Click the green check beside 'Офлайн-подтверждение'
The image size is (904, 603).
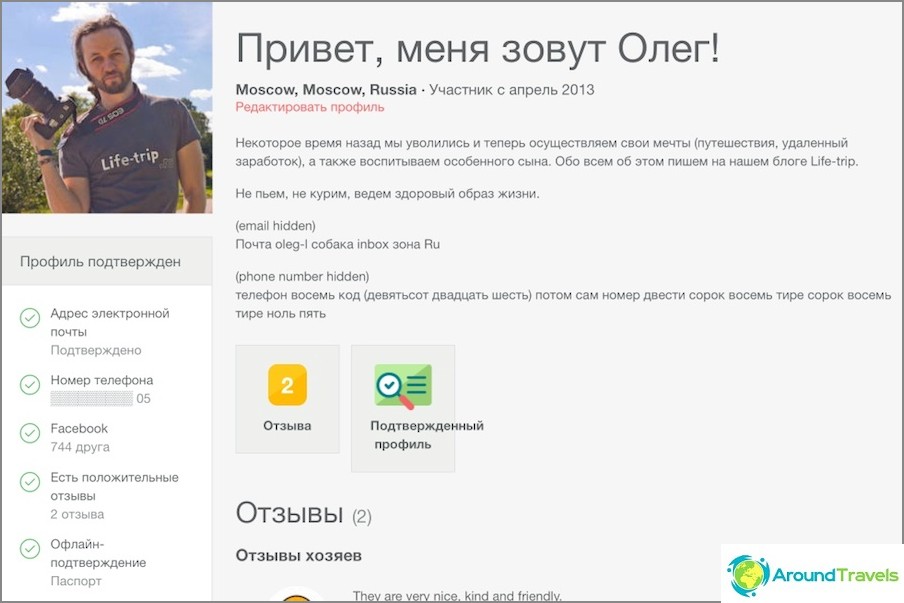pos(30,548)
